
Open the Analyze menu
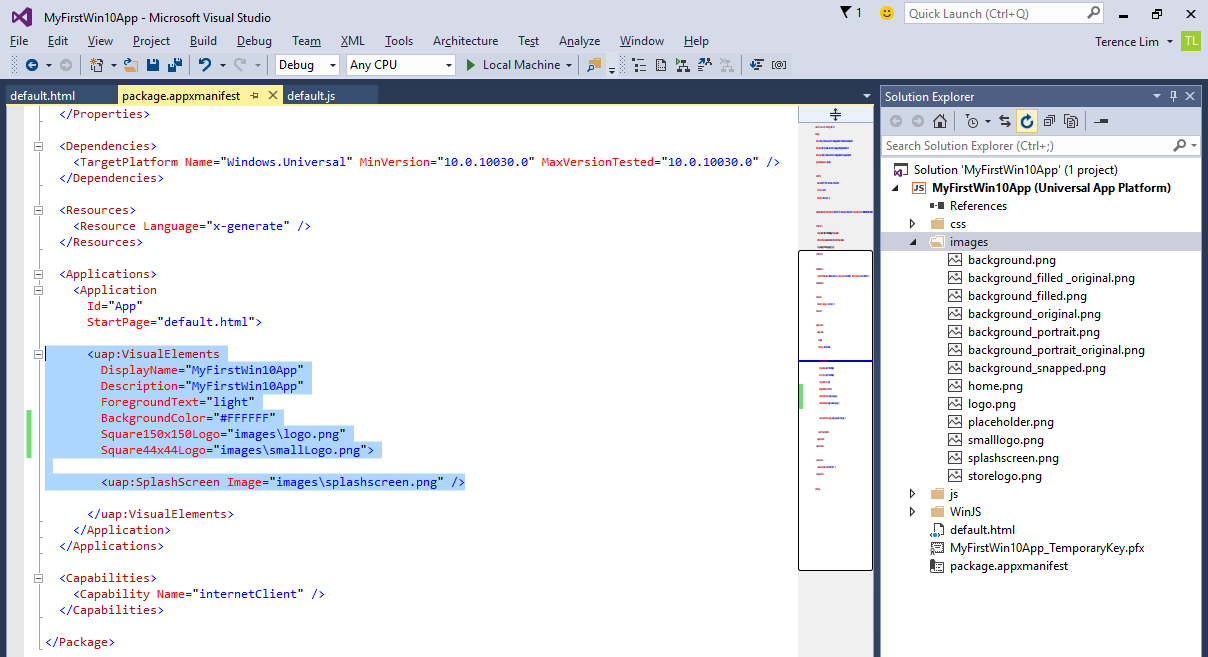[580, 41]
